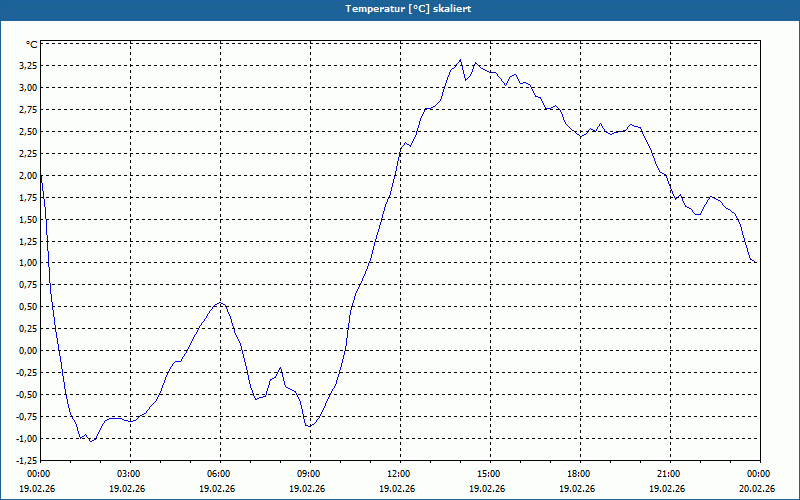The image size is (800, 500).
Task: Select the 0,75 y-axis label
Action: (x=29, y=285)
